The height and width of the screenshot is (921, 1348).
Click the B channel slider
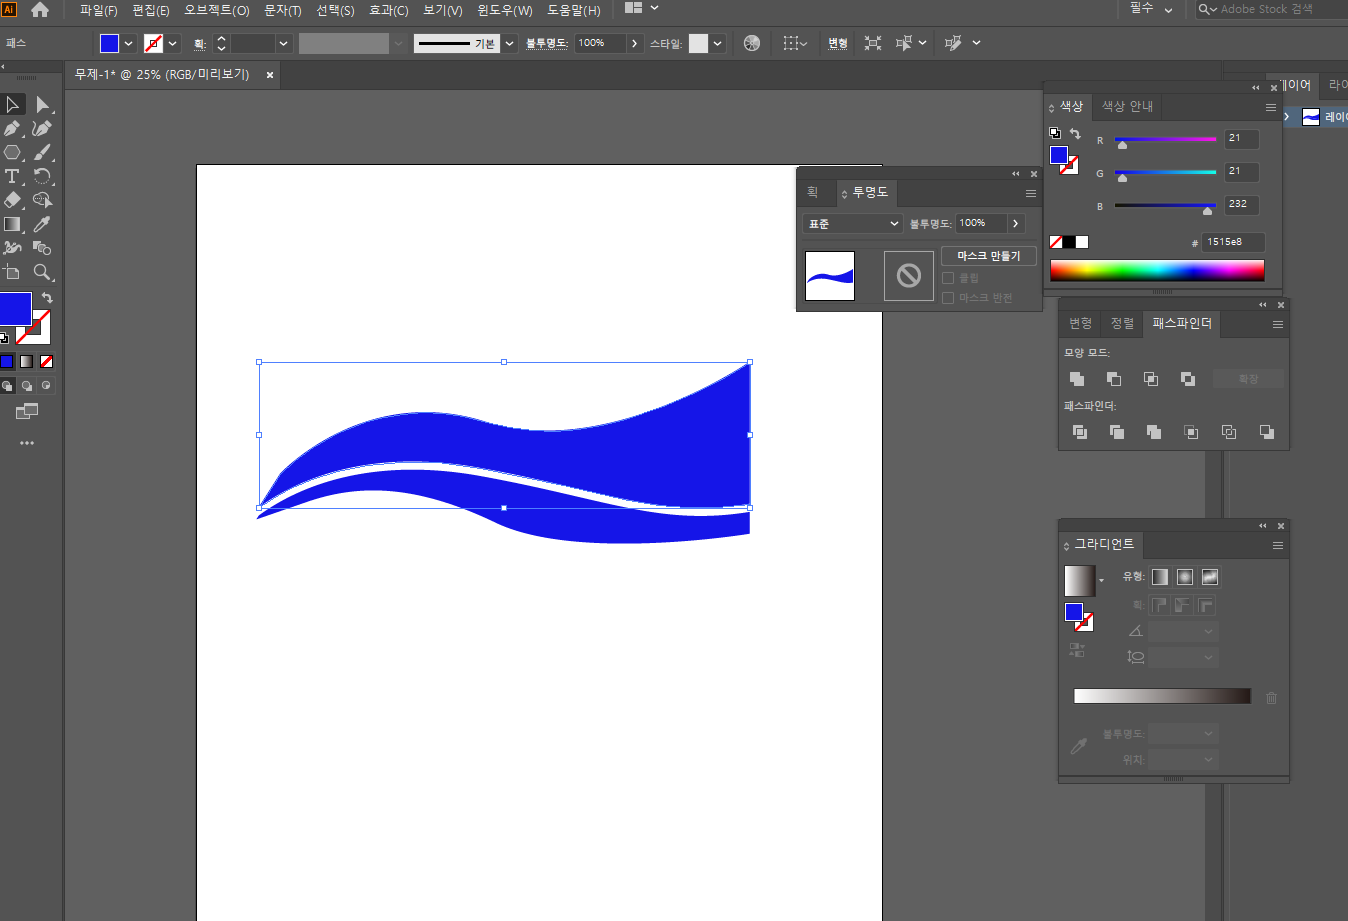[1165, 206]
